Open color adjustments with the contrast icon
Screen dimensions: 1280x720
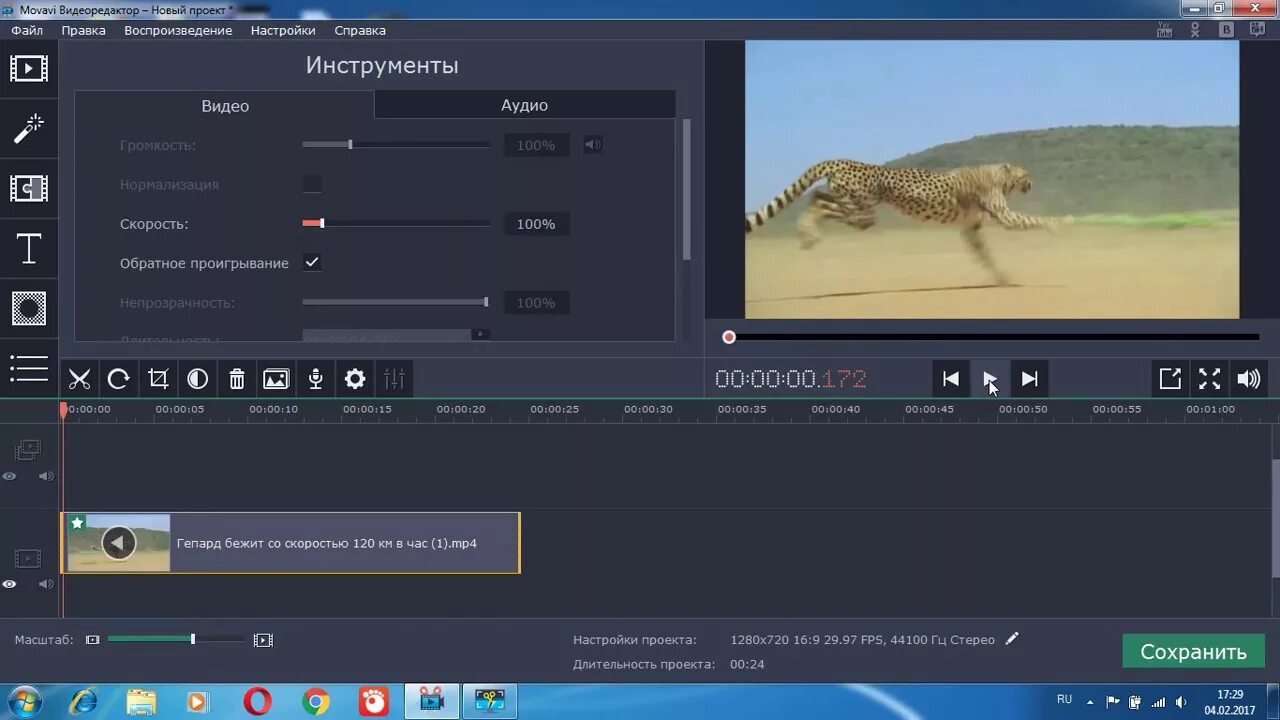click(x=197, y=378)
